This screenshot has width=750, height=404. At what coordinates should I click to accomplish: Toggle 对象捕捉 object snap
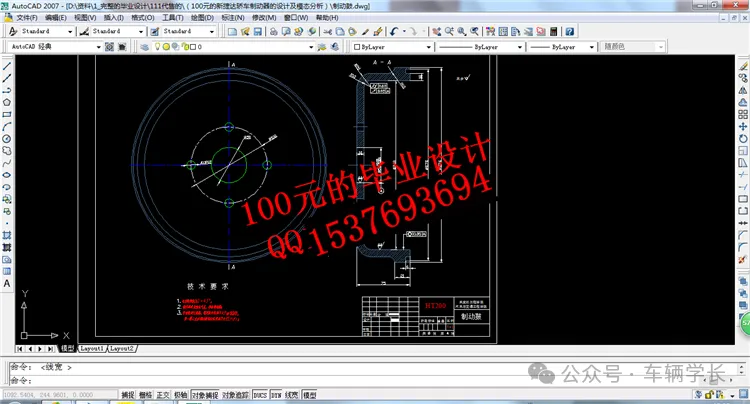point(205,395)
